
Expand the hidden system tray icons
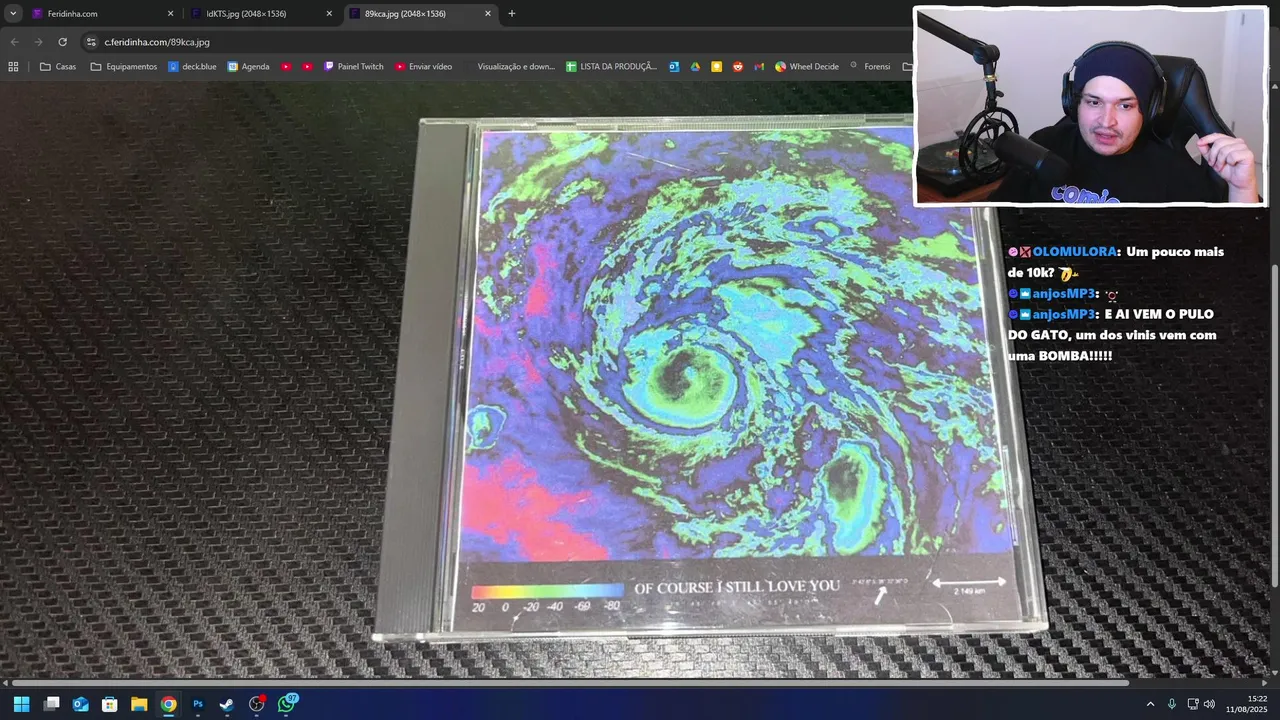[1150, 704]
